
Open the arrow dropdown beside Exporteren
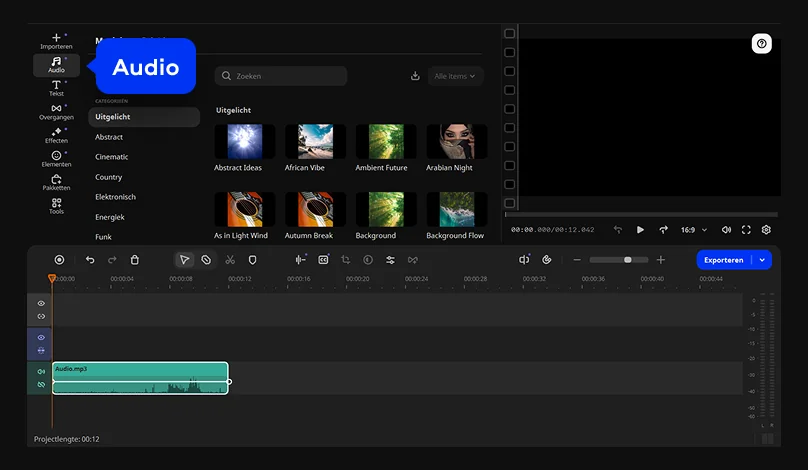(763, 260)
